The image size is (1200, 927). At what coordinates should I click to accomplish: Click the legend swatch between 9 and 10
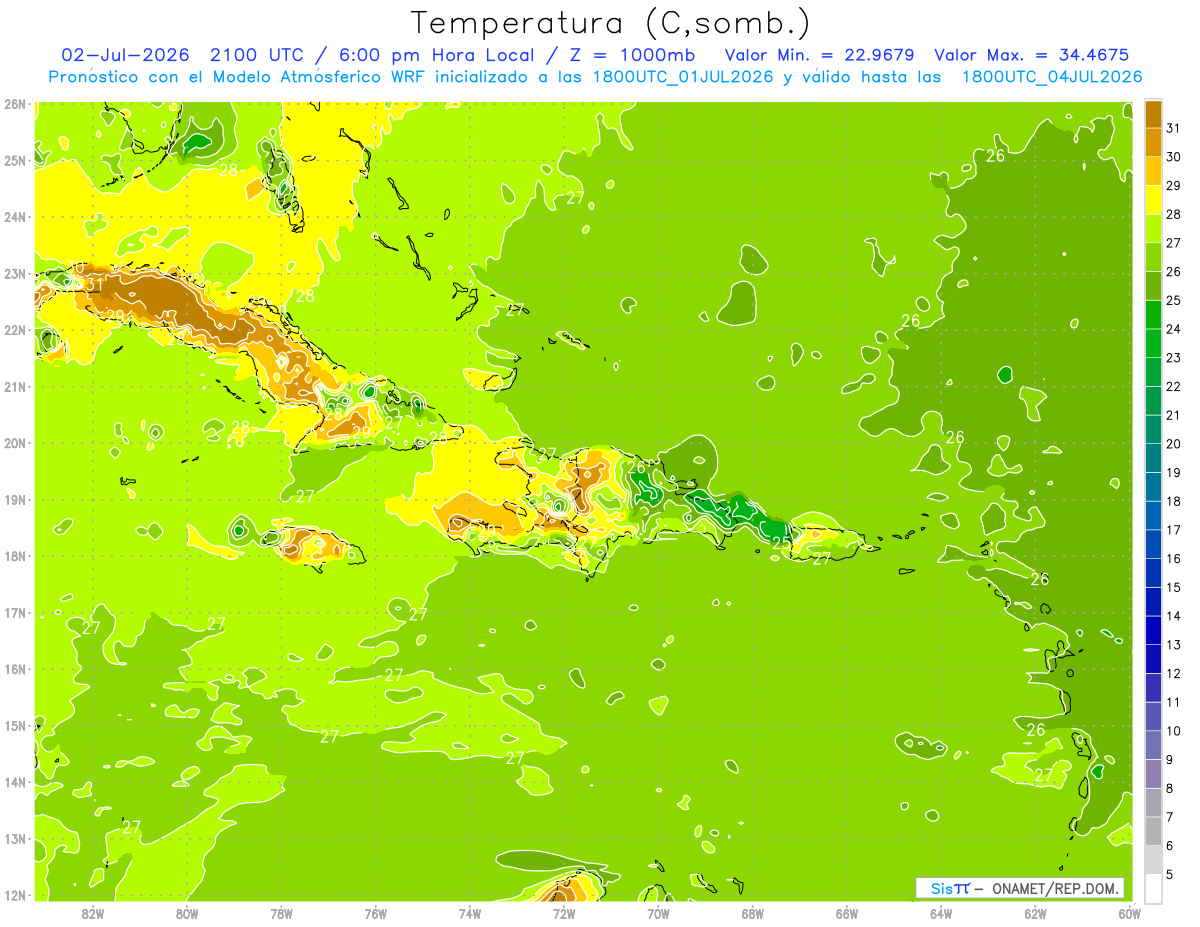point(1153,744)
